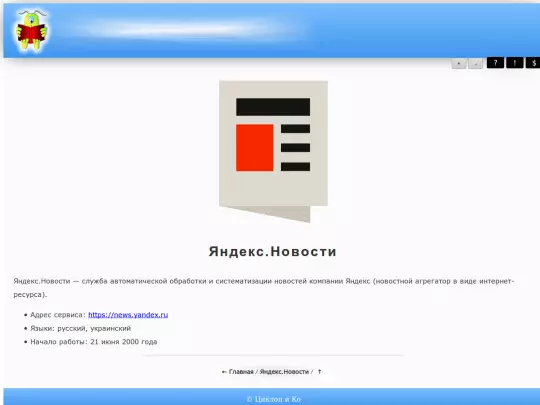Click the text Языки: русский, украинский

pos(81,328)
